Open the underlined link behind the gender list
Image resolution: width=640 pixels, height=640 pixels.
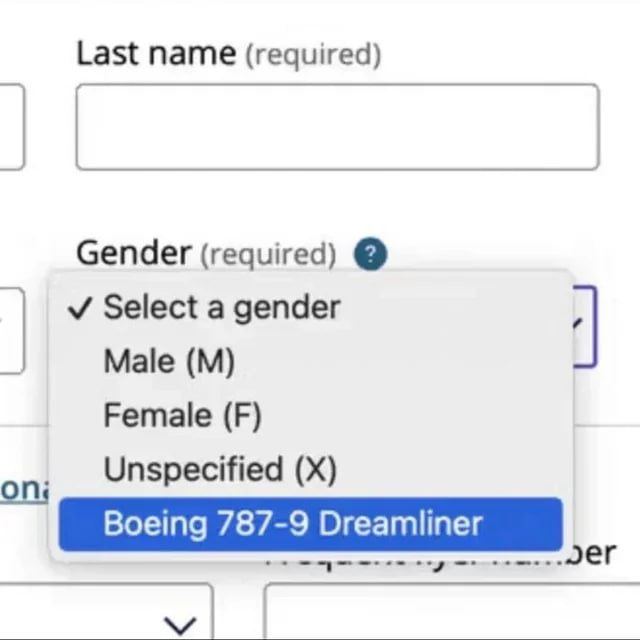pos(24,488)
